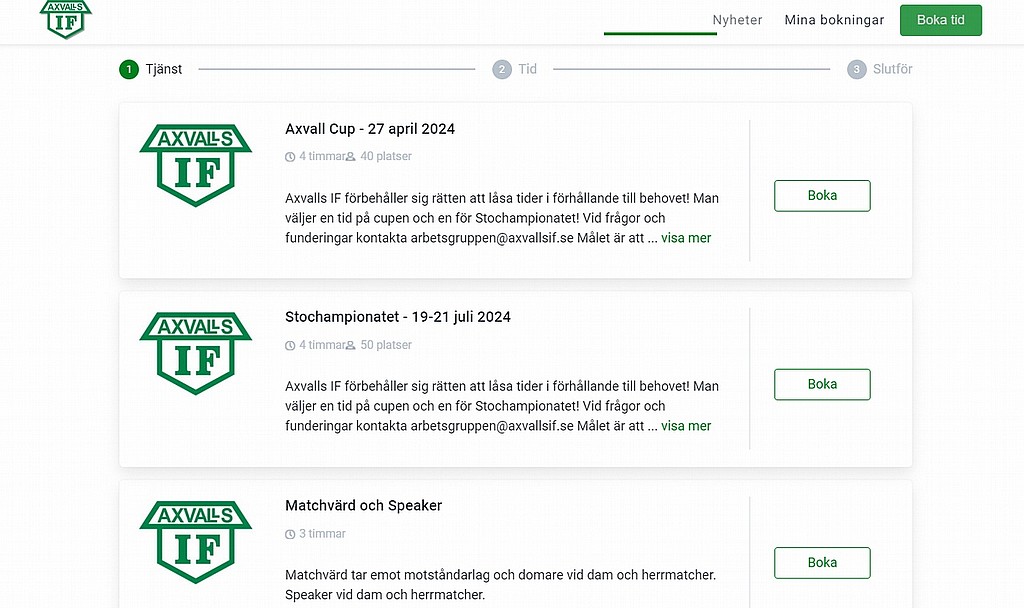The image size is (1024, 608).
Task: Select step 1 Tjänst circle
Action: [x=129, y=69]
